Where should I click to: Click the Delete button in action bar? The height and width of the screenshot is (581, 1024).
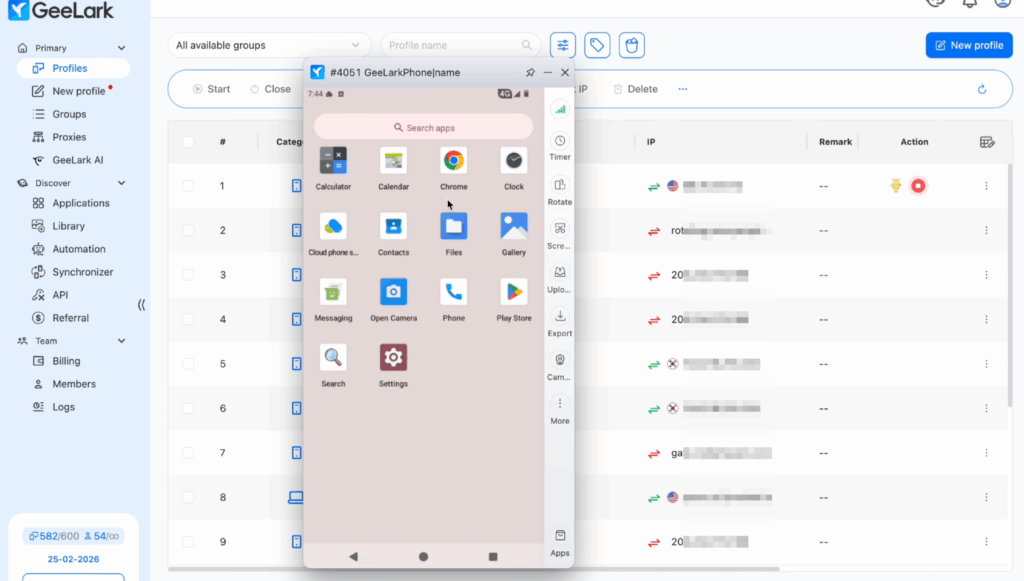[x=635, y=89]
